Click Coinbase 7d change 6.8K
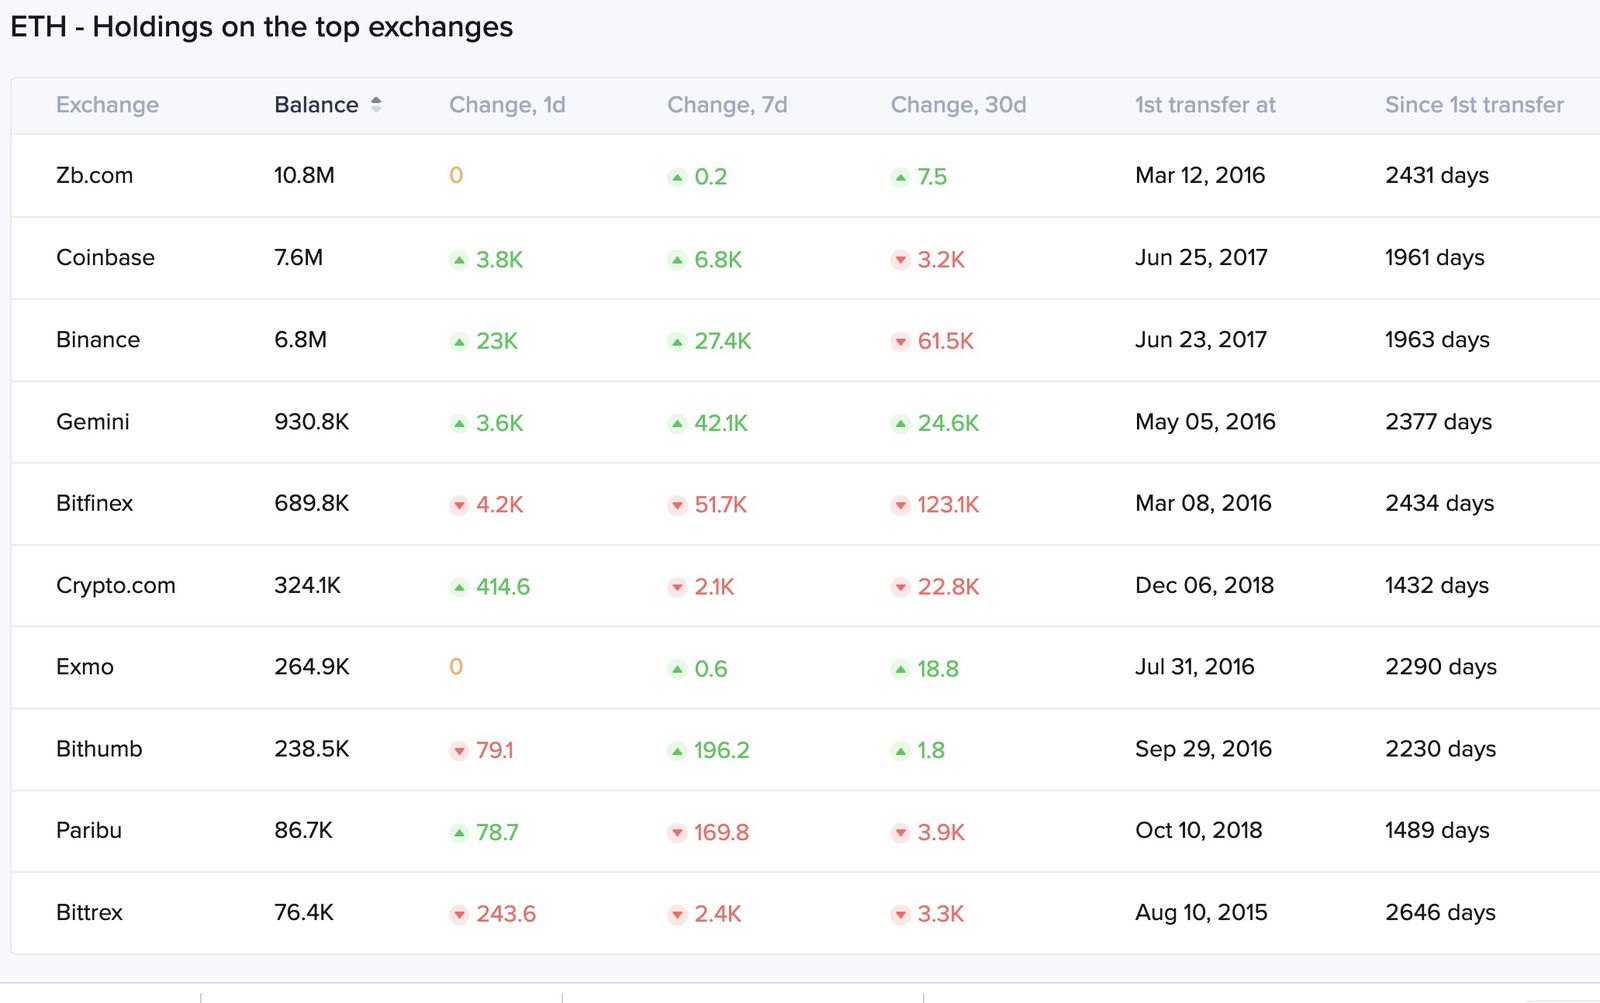1600x1003 pixels. pos(718,259)
